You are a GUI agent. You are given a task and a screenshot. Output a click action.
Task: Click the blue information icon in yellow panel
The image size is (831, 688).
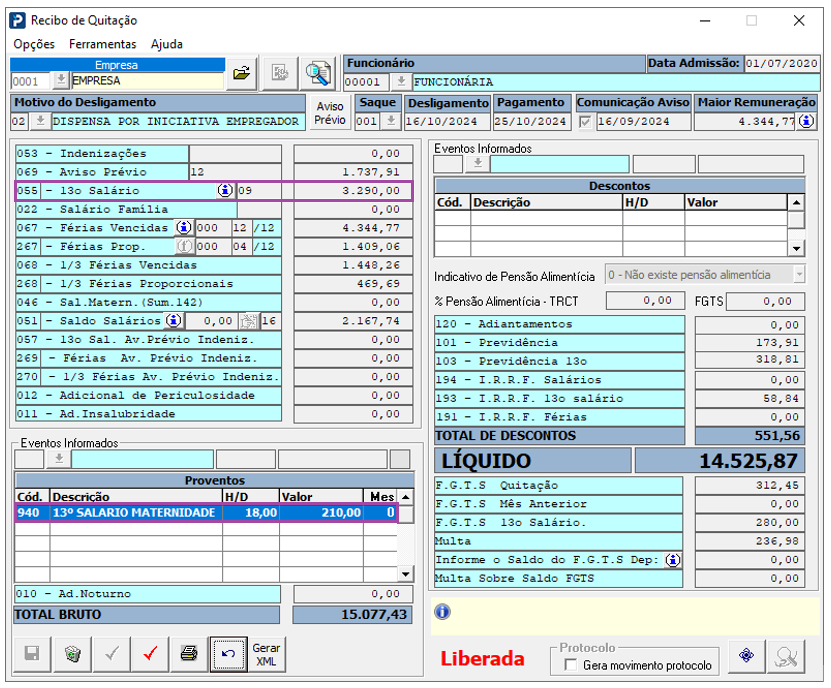point(443,612)
